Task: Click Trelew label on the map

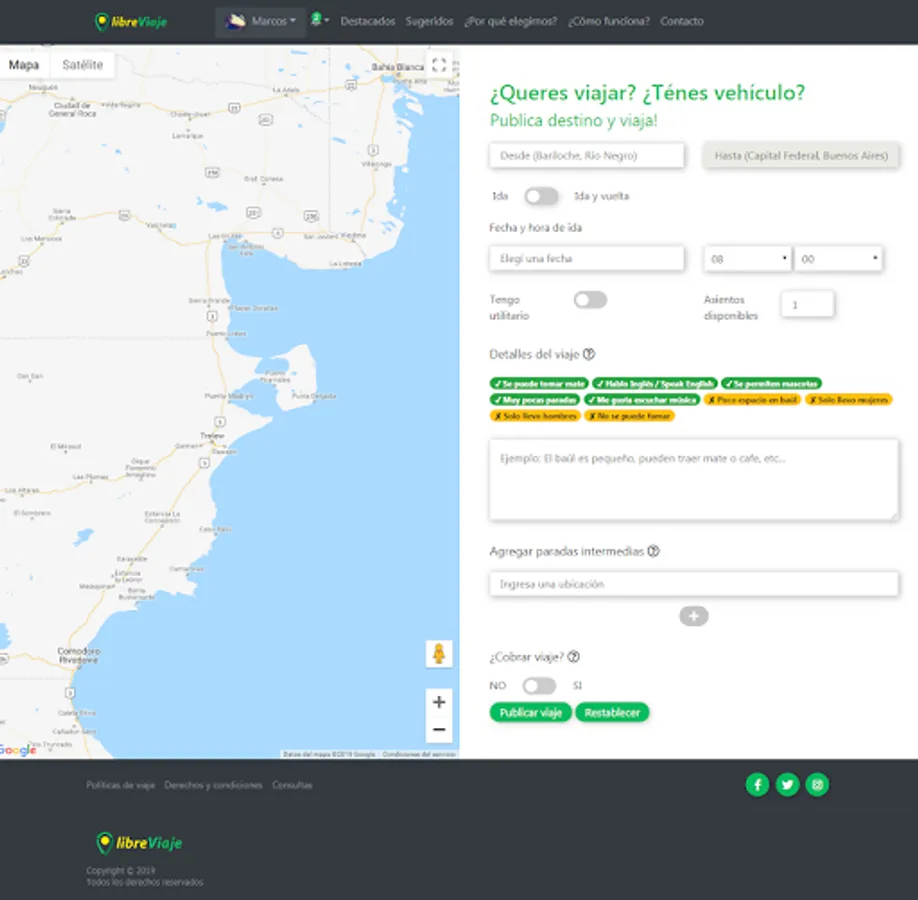Action: point(212,436)
